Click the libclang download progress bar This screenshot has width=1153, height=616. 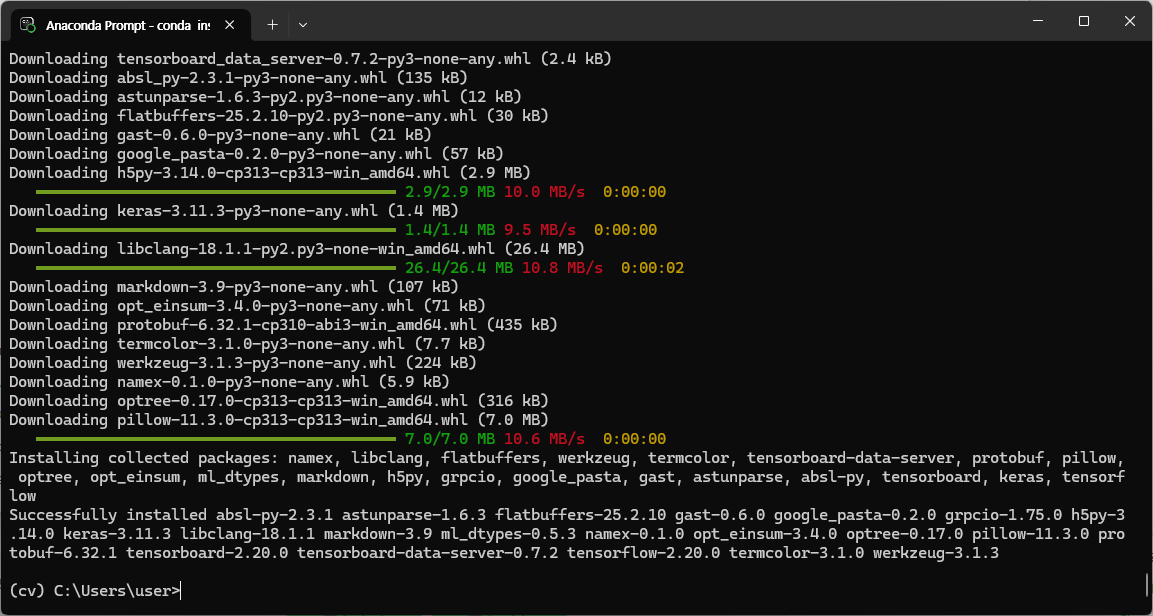point(215,268)
